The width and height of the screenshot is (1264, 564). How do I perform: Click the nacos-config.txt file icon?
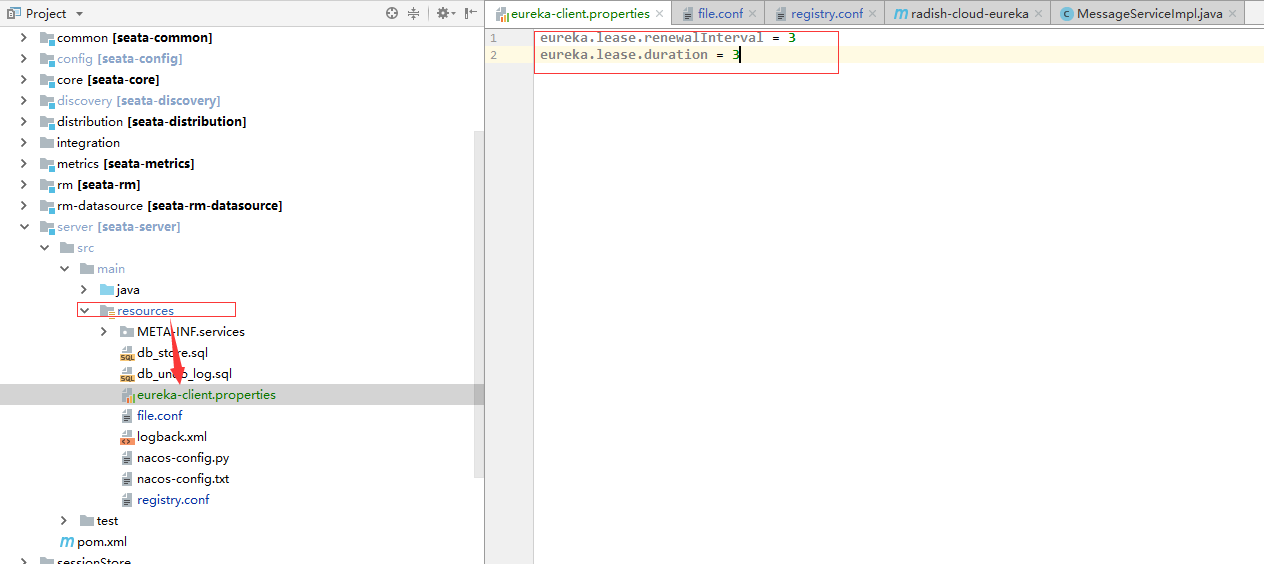(x=127, y=478)
